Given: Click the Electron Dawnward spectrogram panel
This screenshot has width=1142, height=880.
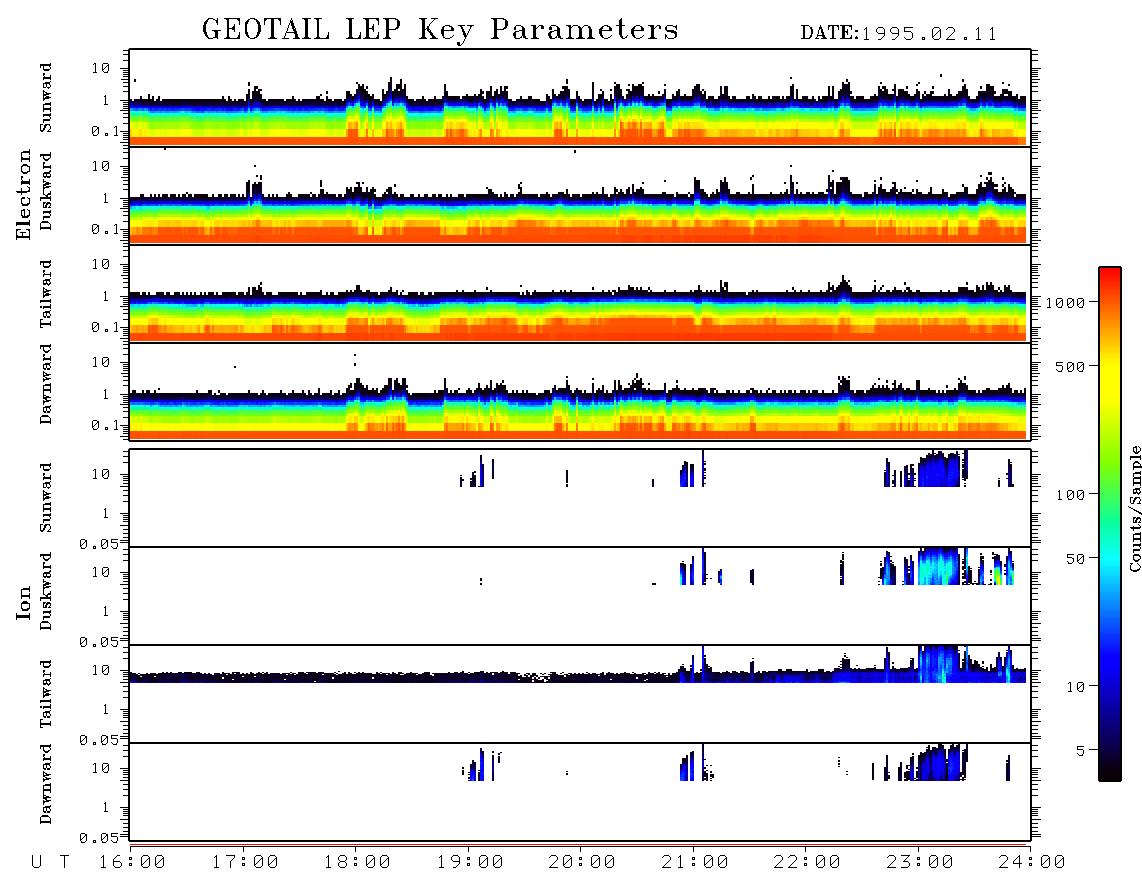Looking at the screenshot, I should [x=580, y=391].
